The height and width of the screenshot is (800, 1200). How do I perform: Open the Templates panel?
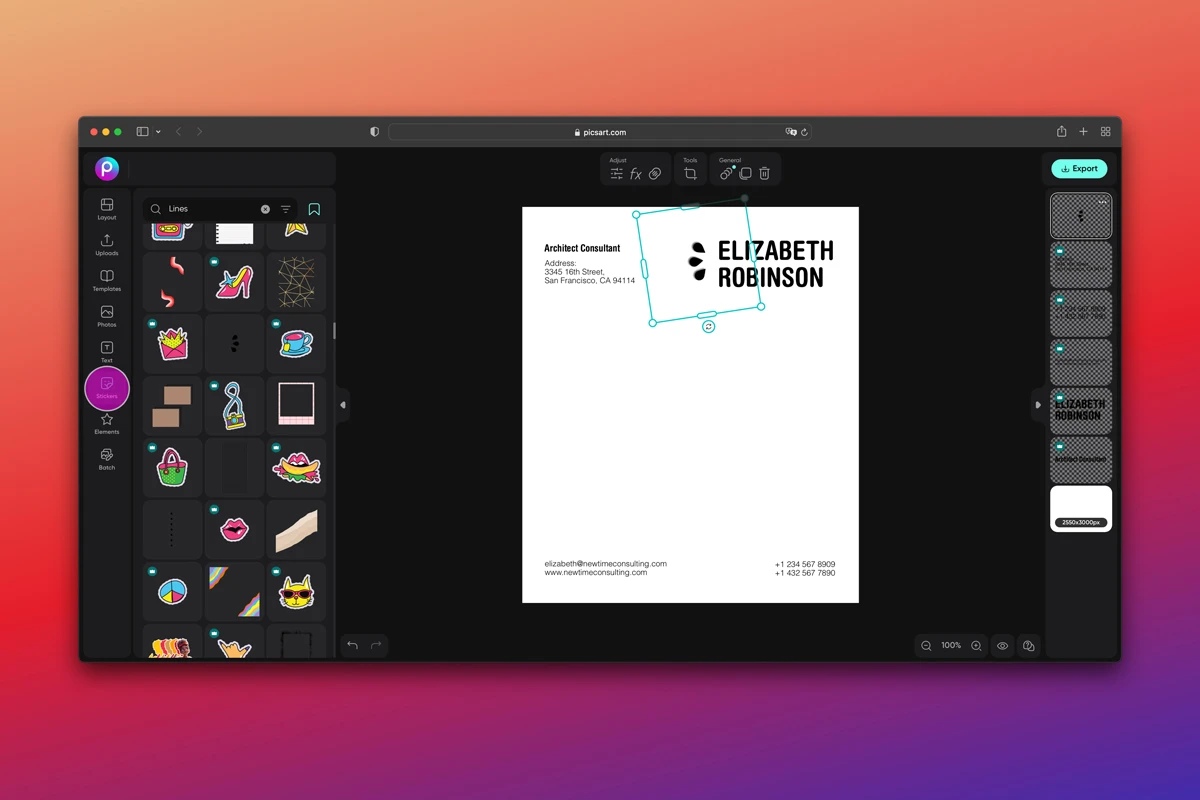[x=106, y=281]
